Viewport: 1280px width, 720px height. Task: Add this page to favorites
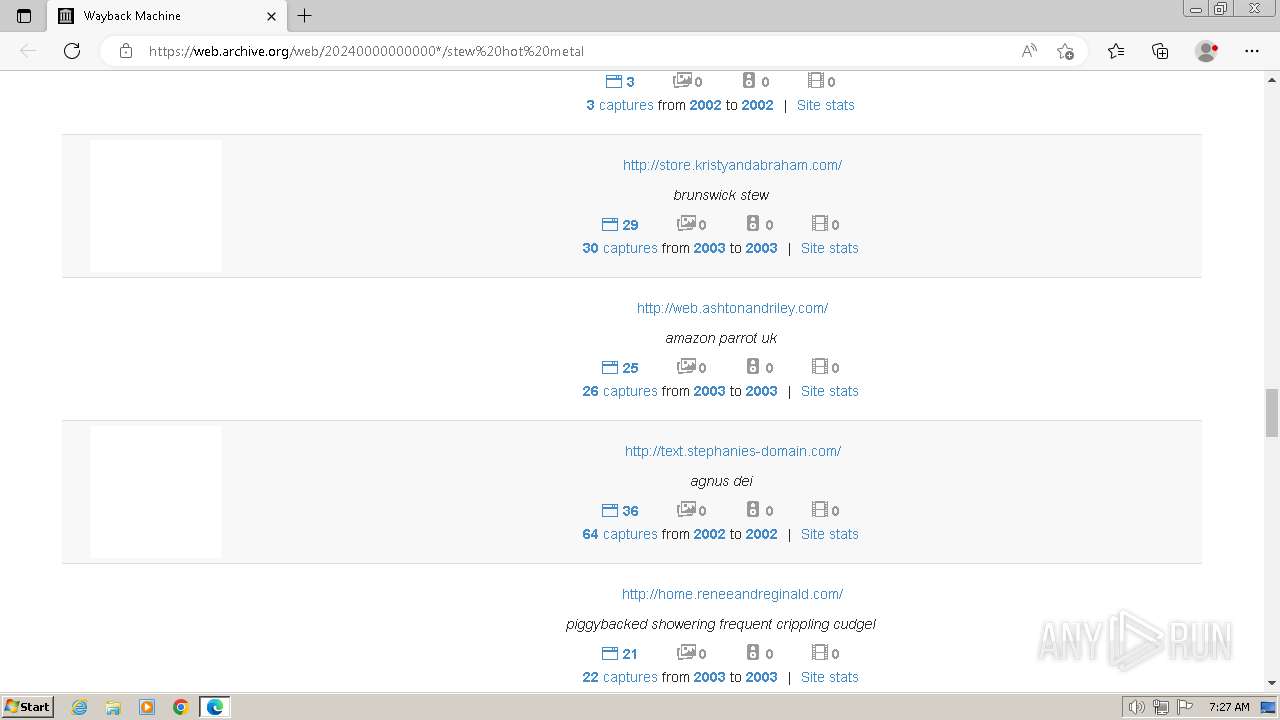tap(1065, 51)
